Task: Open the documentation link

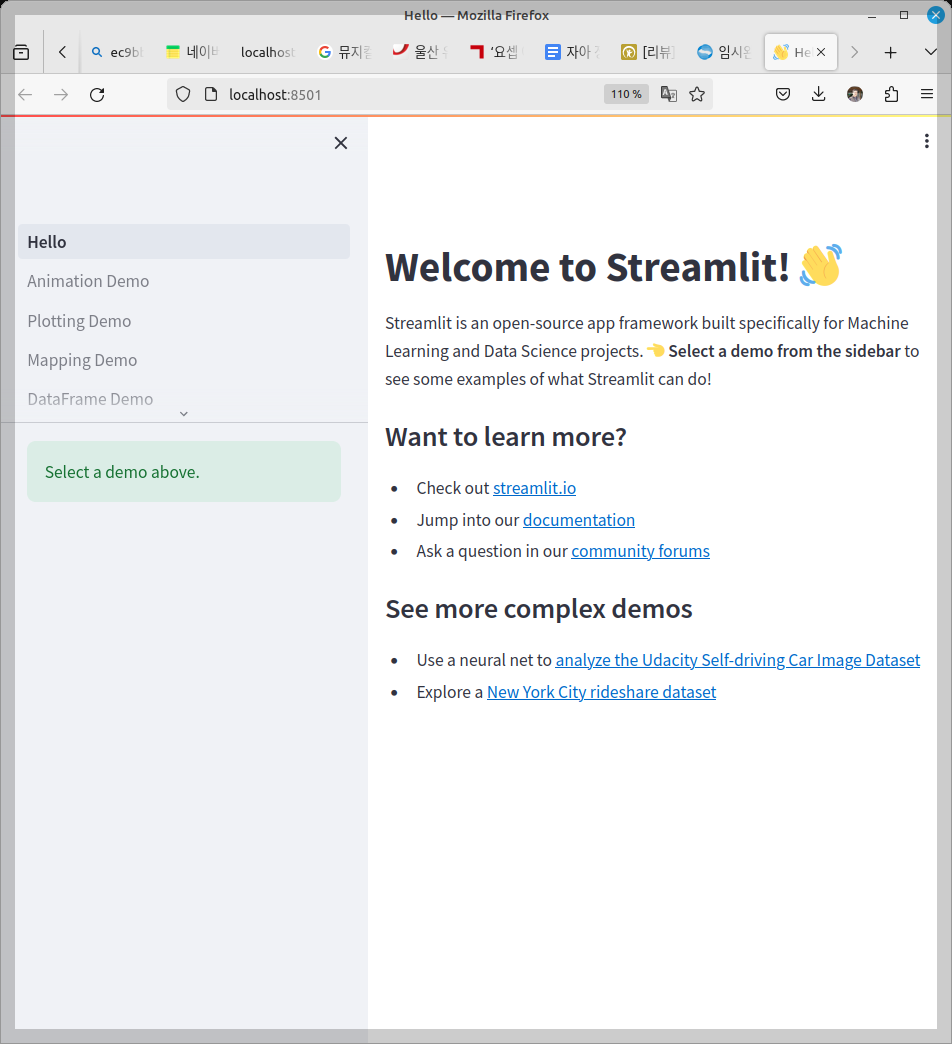Action: point(579,520)
